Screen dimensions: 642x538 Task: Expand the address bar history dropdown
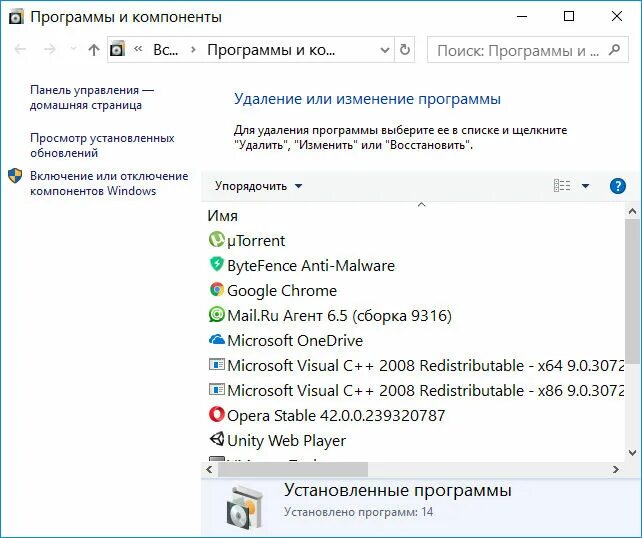tap(384, 50)
